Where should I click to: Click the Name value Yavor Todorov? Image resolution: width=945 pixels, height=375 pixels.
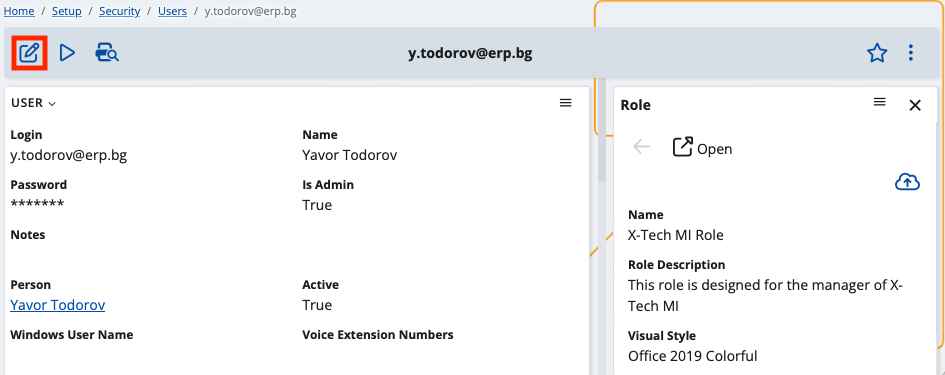click(x=350, y=156)
